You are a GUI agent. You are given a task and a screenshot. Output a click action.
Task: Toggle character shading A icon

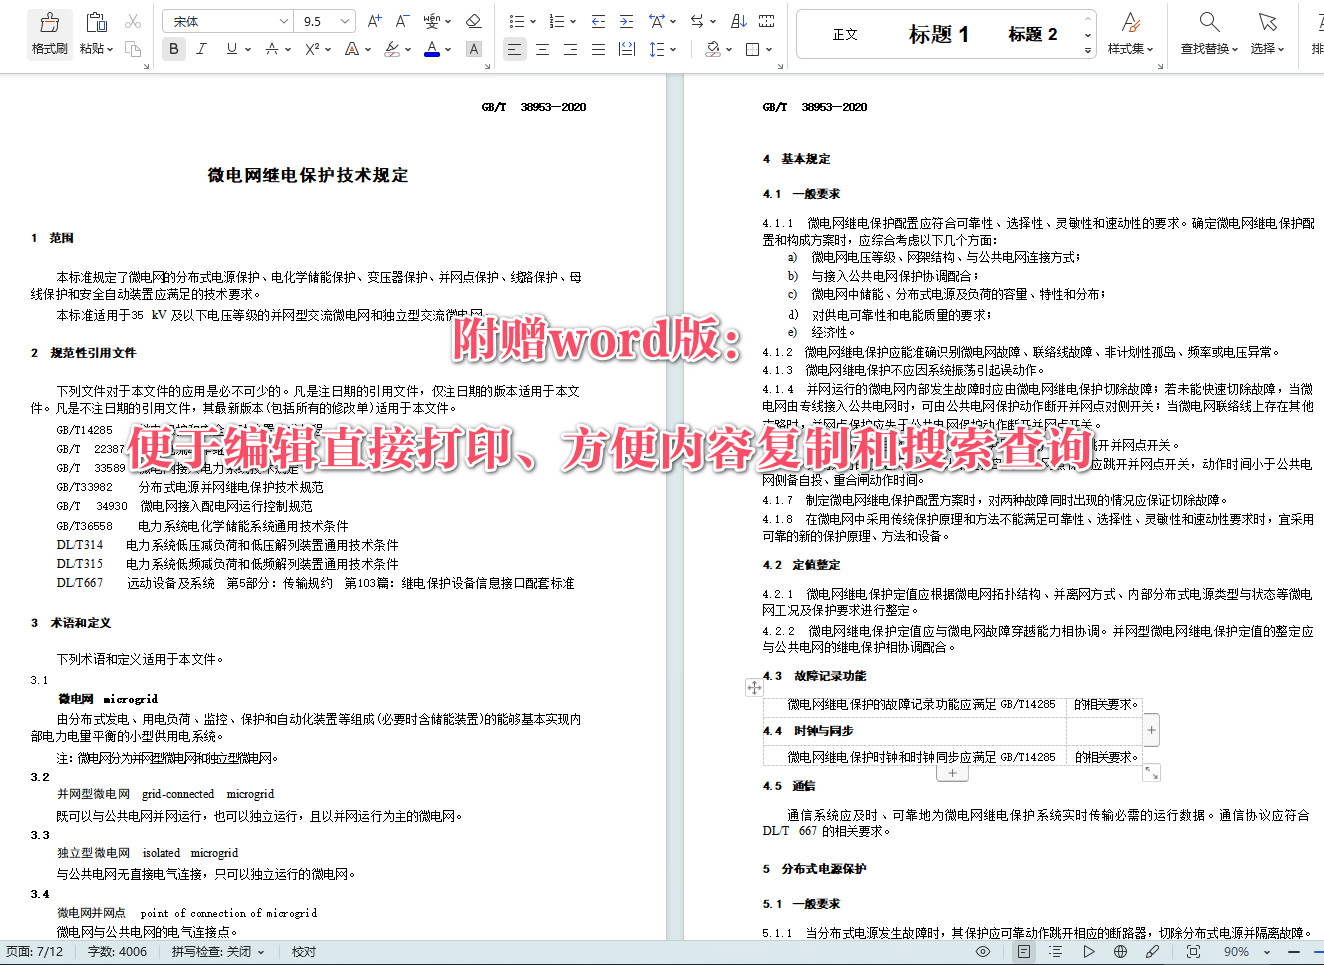pyautogui.click(x=474, y=48)
